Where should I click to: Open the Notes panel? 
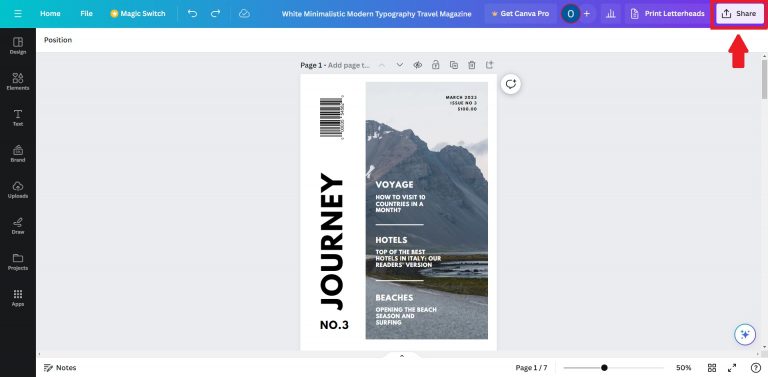(x=60, y=368)
